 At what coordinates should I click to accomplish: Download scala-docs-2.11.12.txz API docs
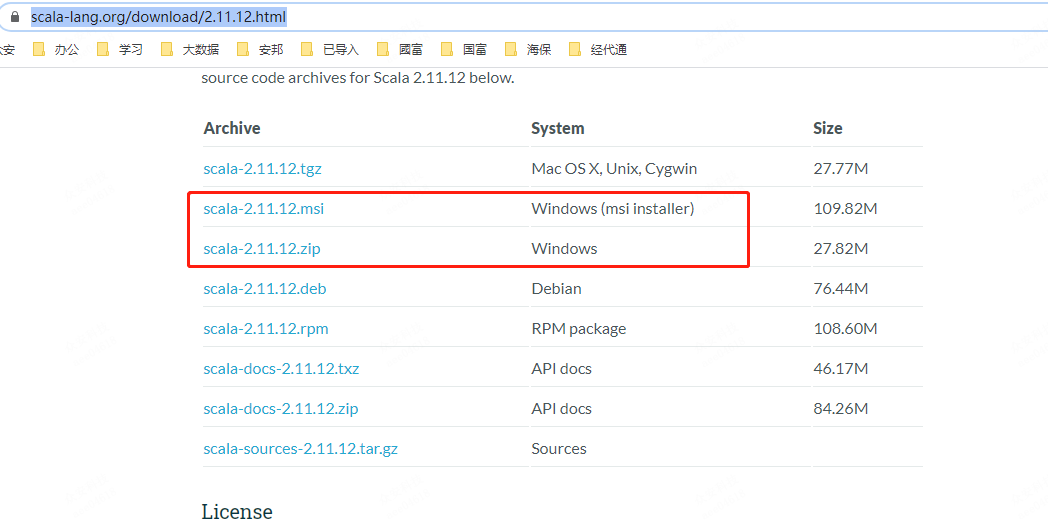(x=281, y=368)
